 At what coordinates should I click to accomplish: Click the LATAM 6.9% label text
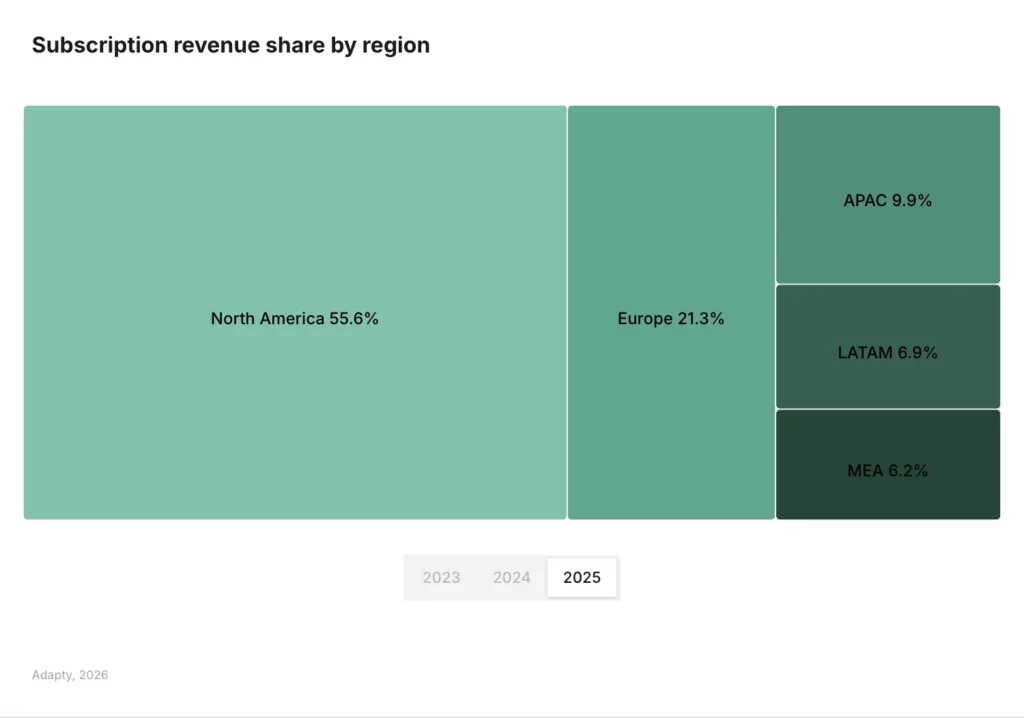point(888,352)
